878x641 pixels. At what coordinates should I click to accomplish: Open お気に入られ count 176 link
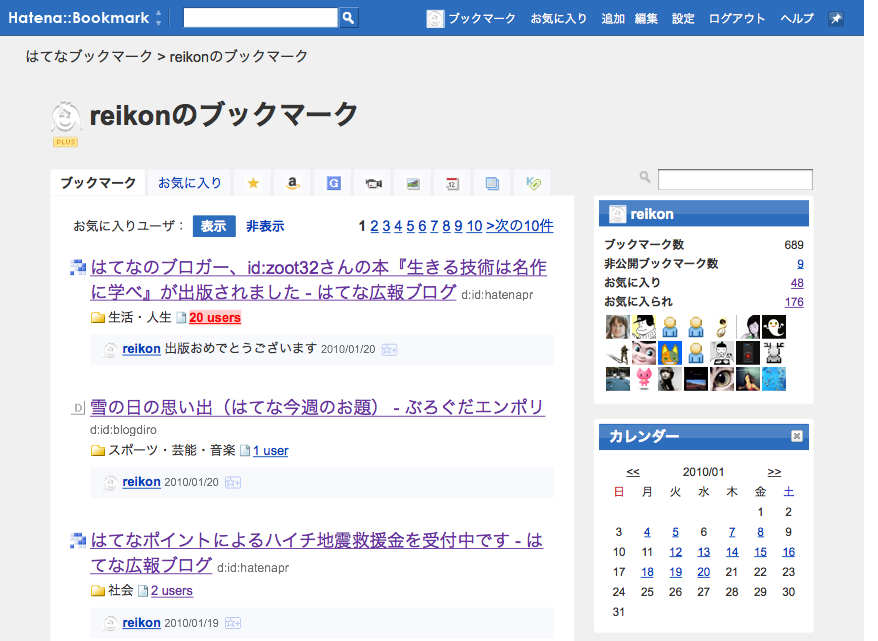794,302
